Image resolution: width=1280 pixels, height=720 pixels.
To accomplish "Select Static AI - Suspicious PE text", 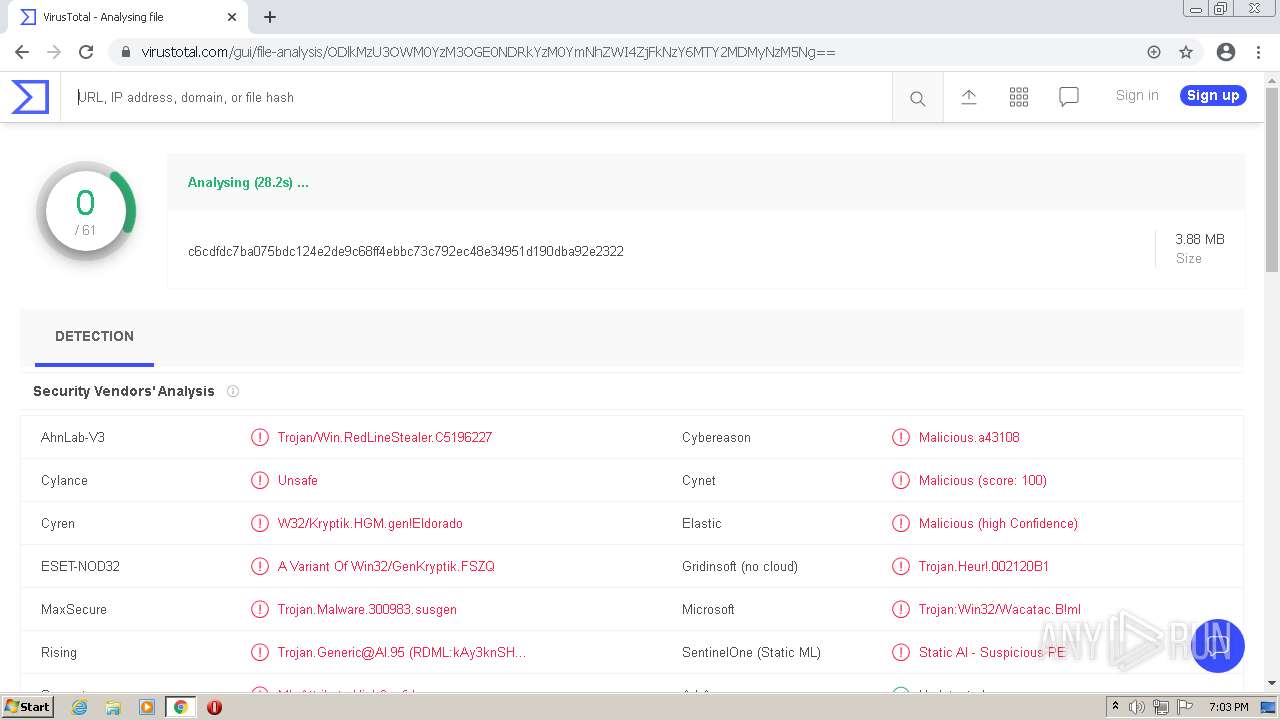I will click(992, 652).
